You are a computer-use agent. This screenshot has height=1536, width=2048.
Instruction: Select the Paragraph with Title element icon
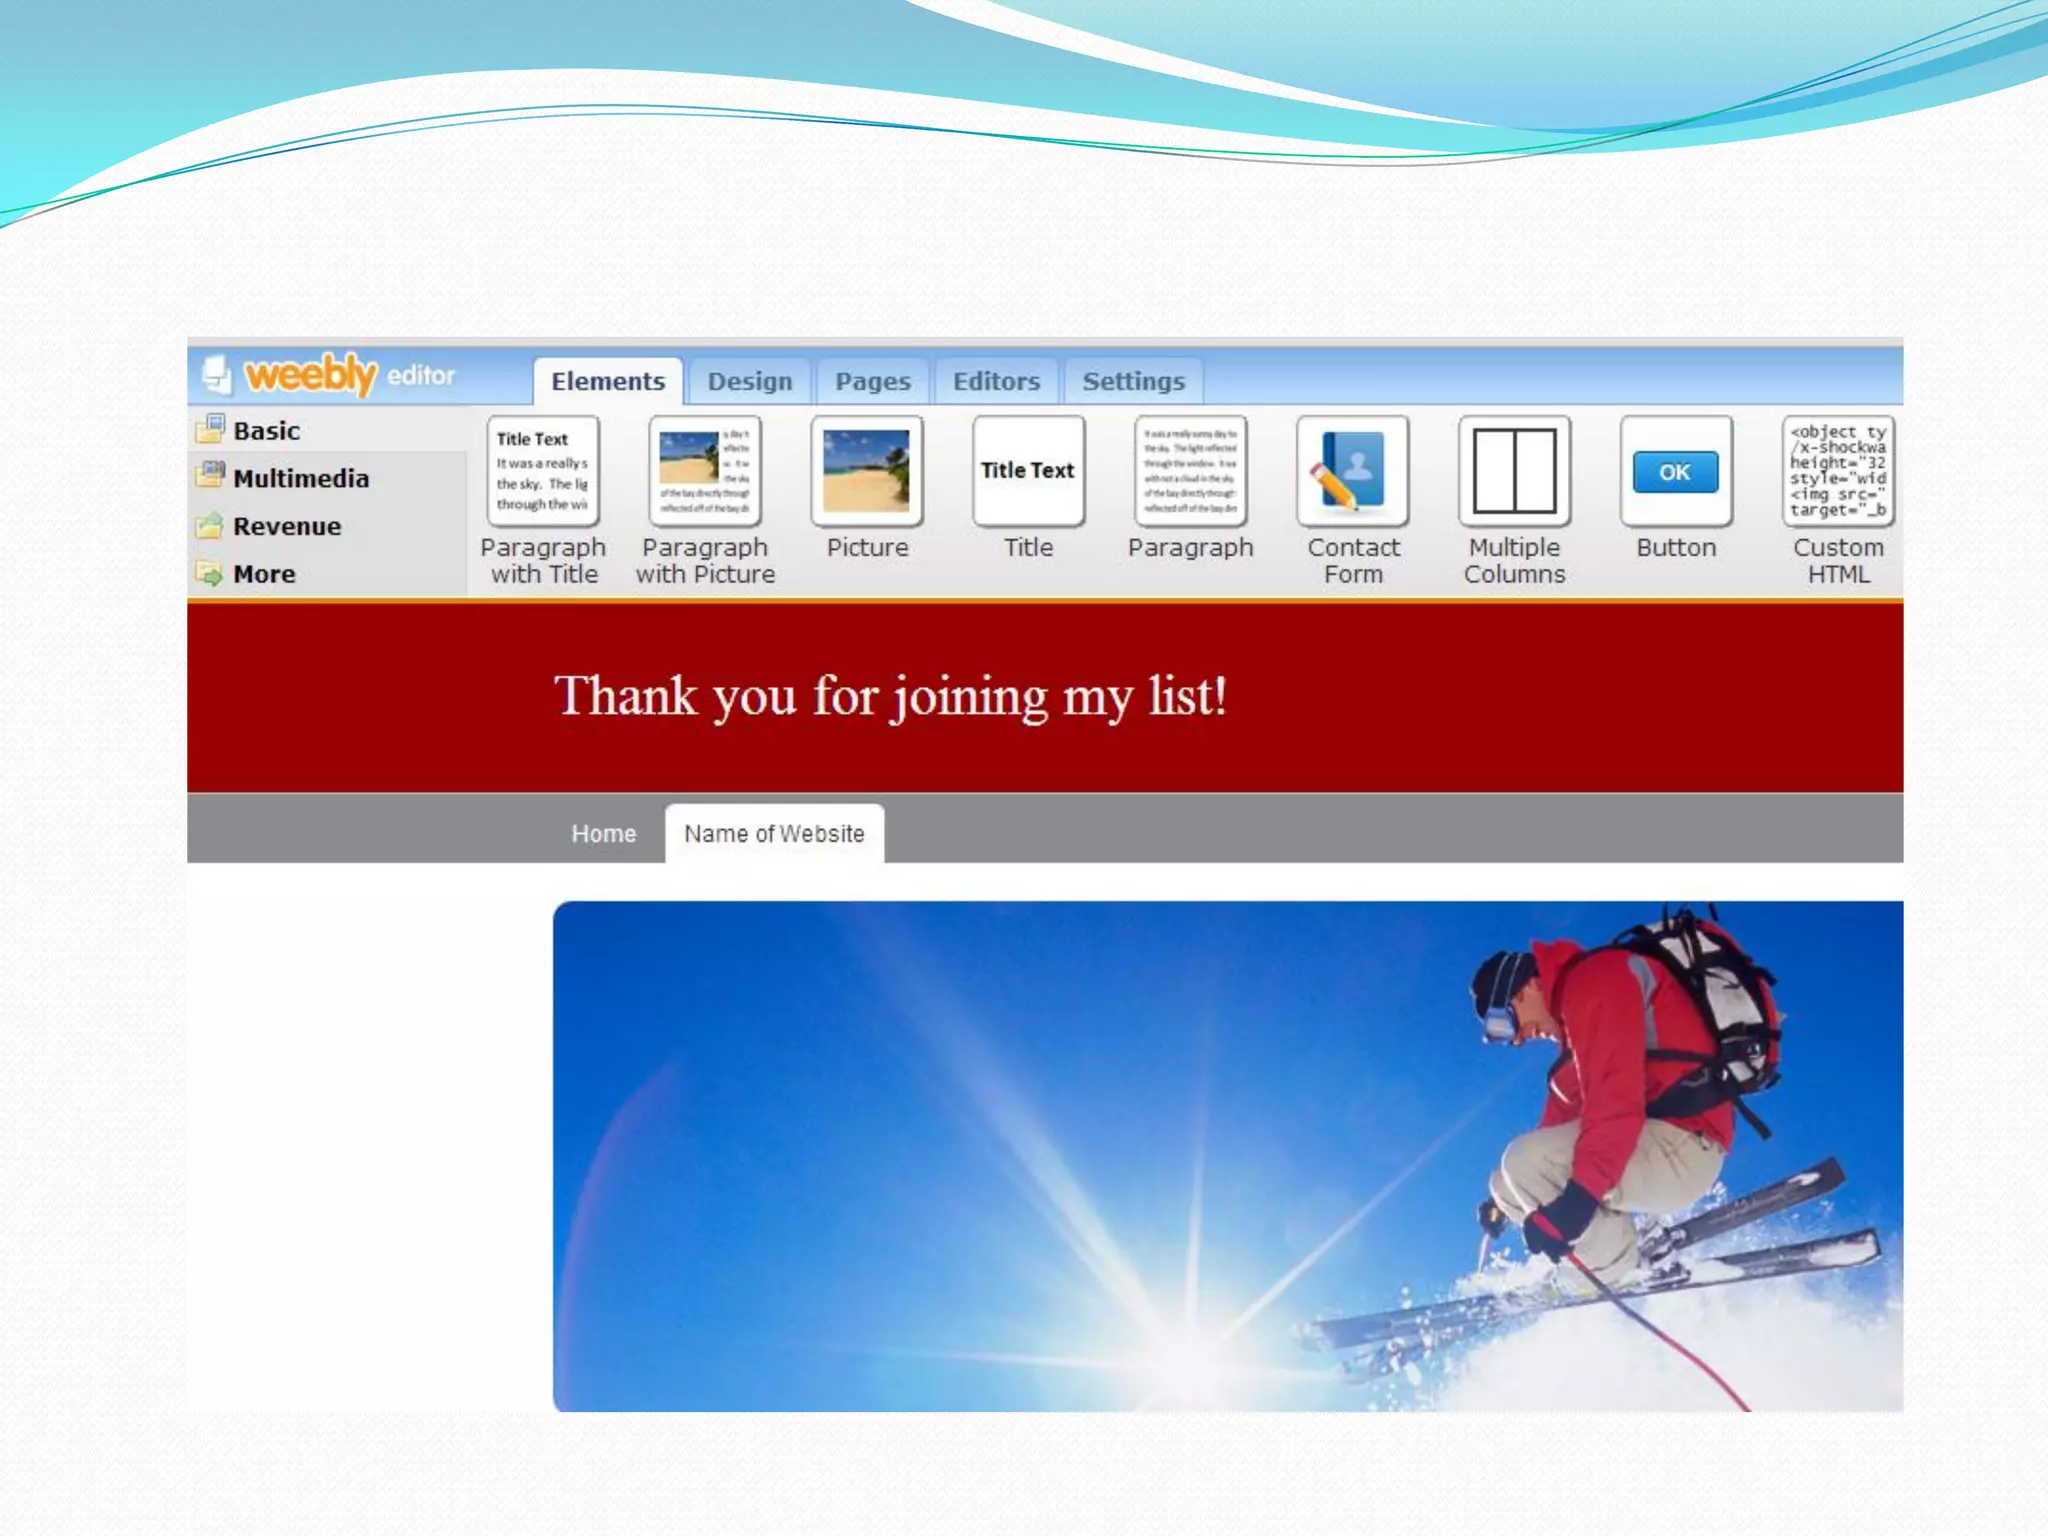(x=543, y=471)
